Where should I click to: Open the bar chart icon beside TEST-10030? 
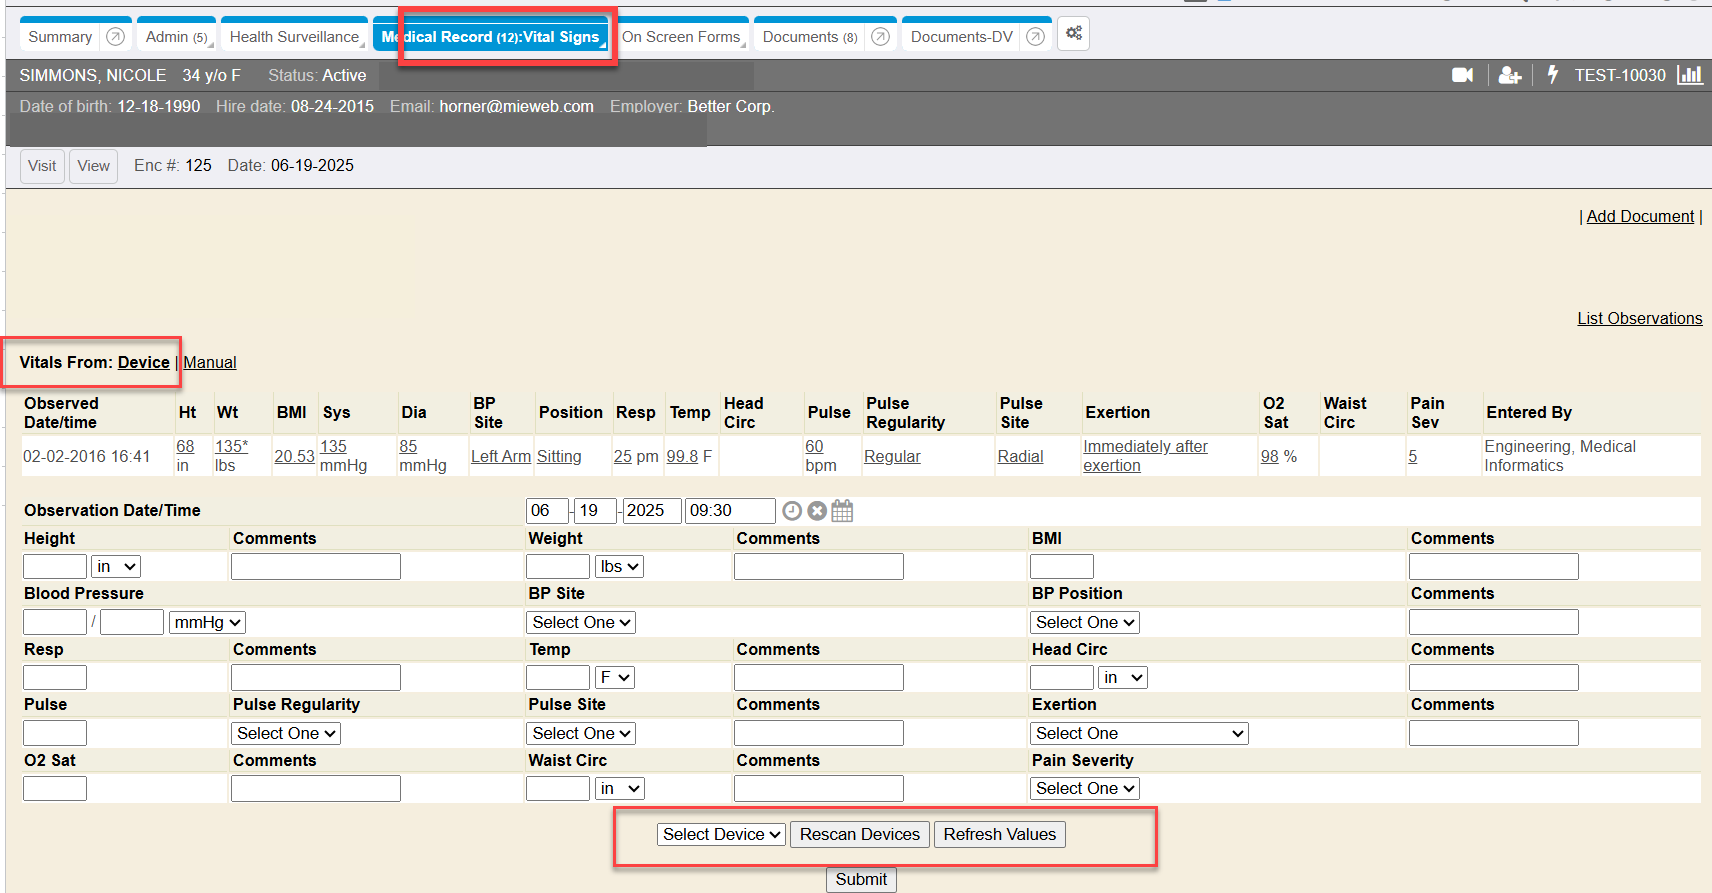[x=1689, y=75]
